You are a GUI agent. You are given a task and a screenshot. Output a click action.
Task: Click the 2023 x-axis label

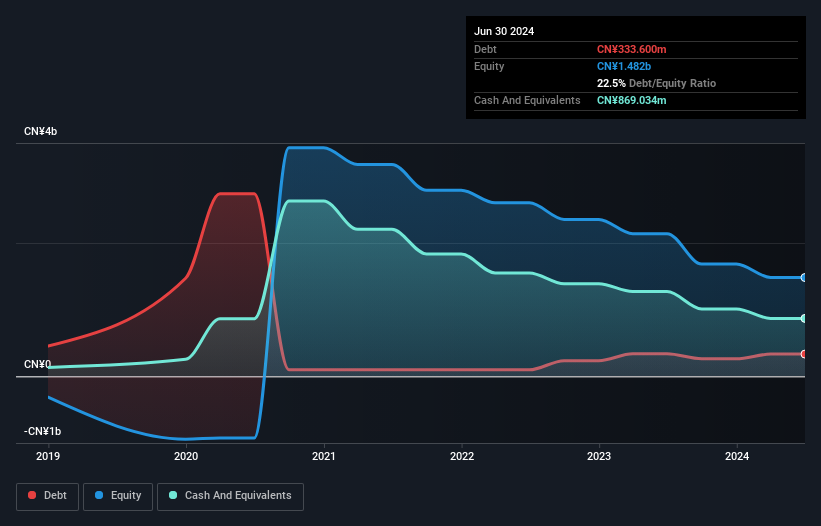point(599,456)
